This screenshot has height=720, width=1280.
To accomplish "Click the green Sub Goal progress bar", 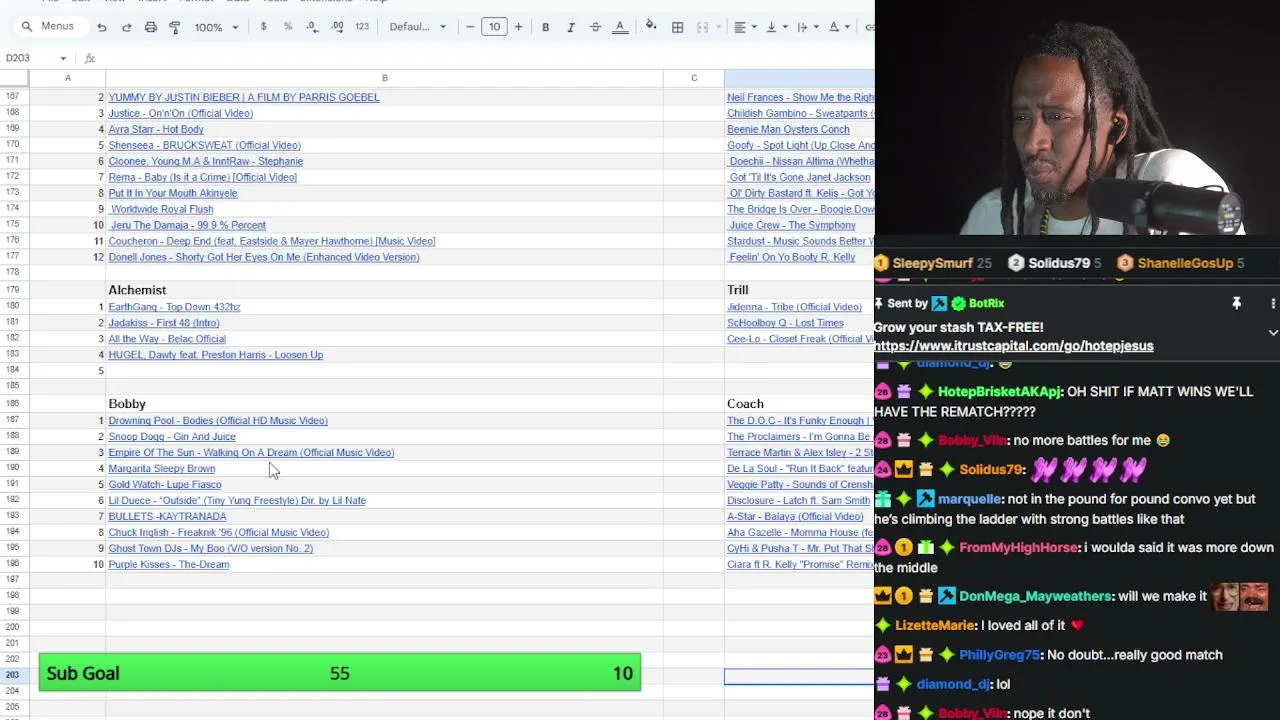I will [340, 673].
